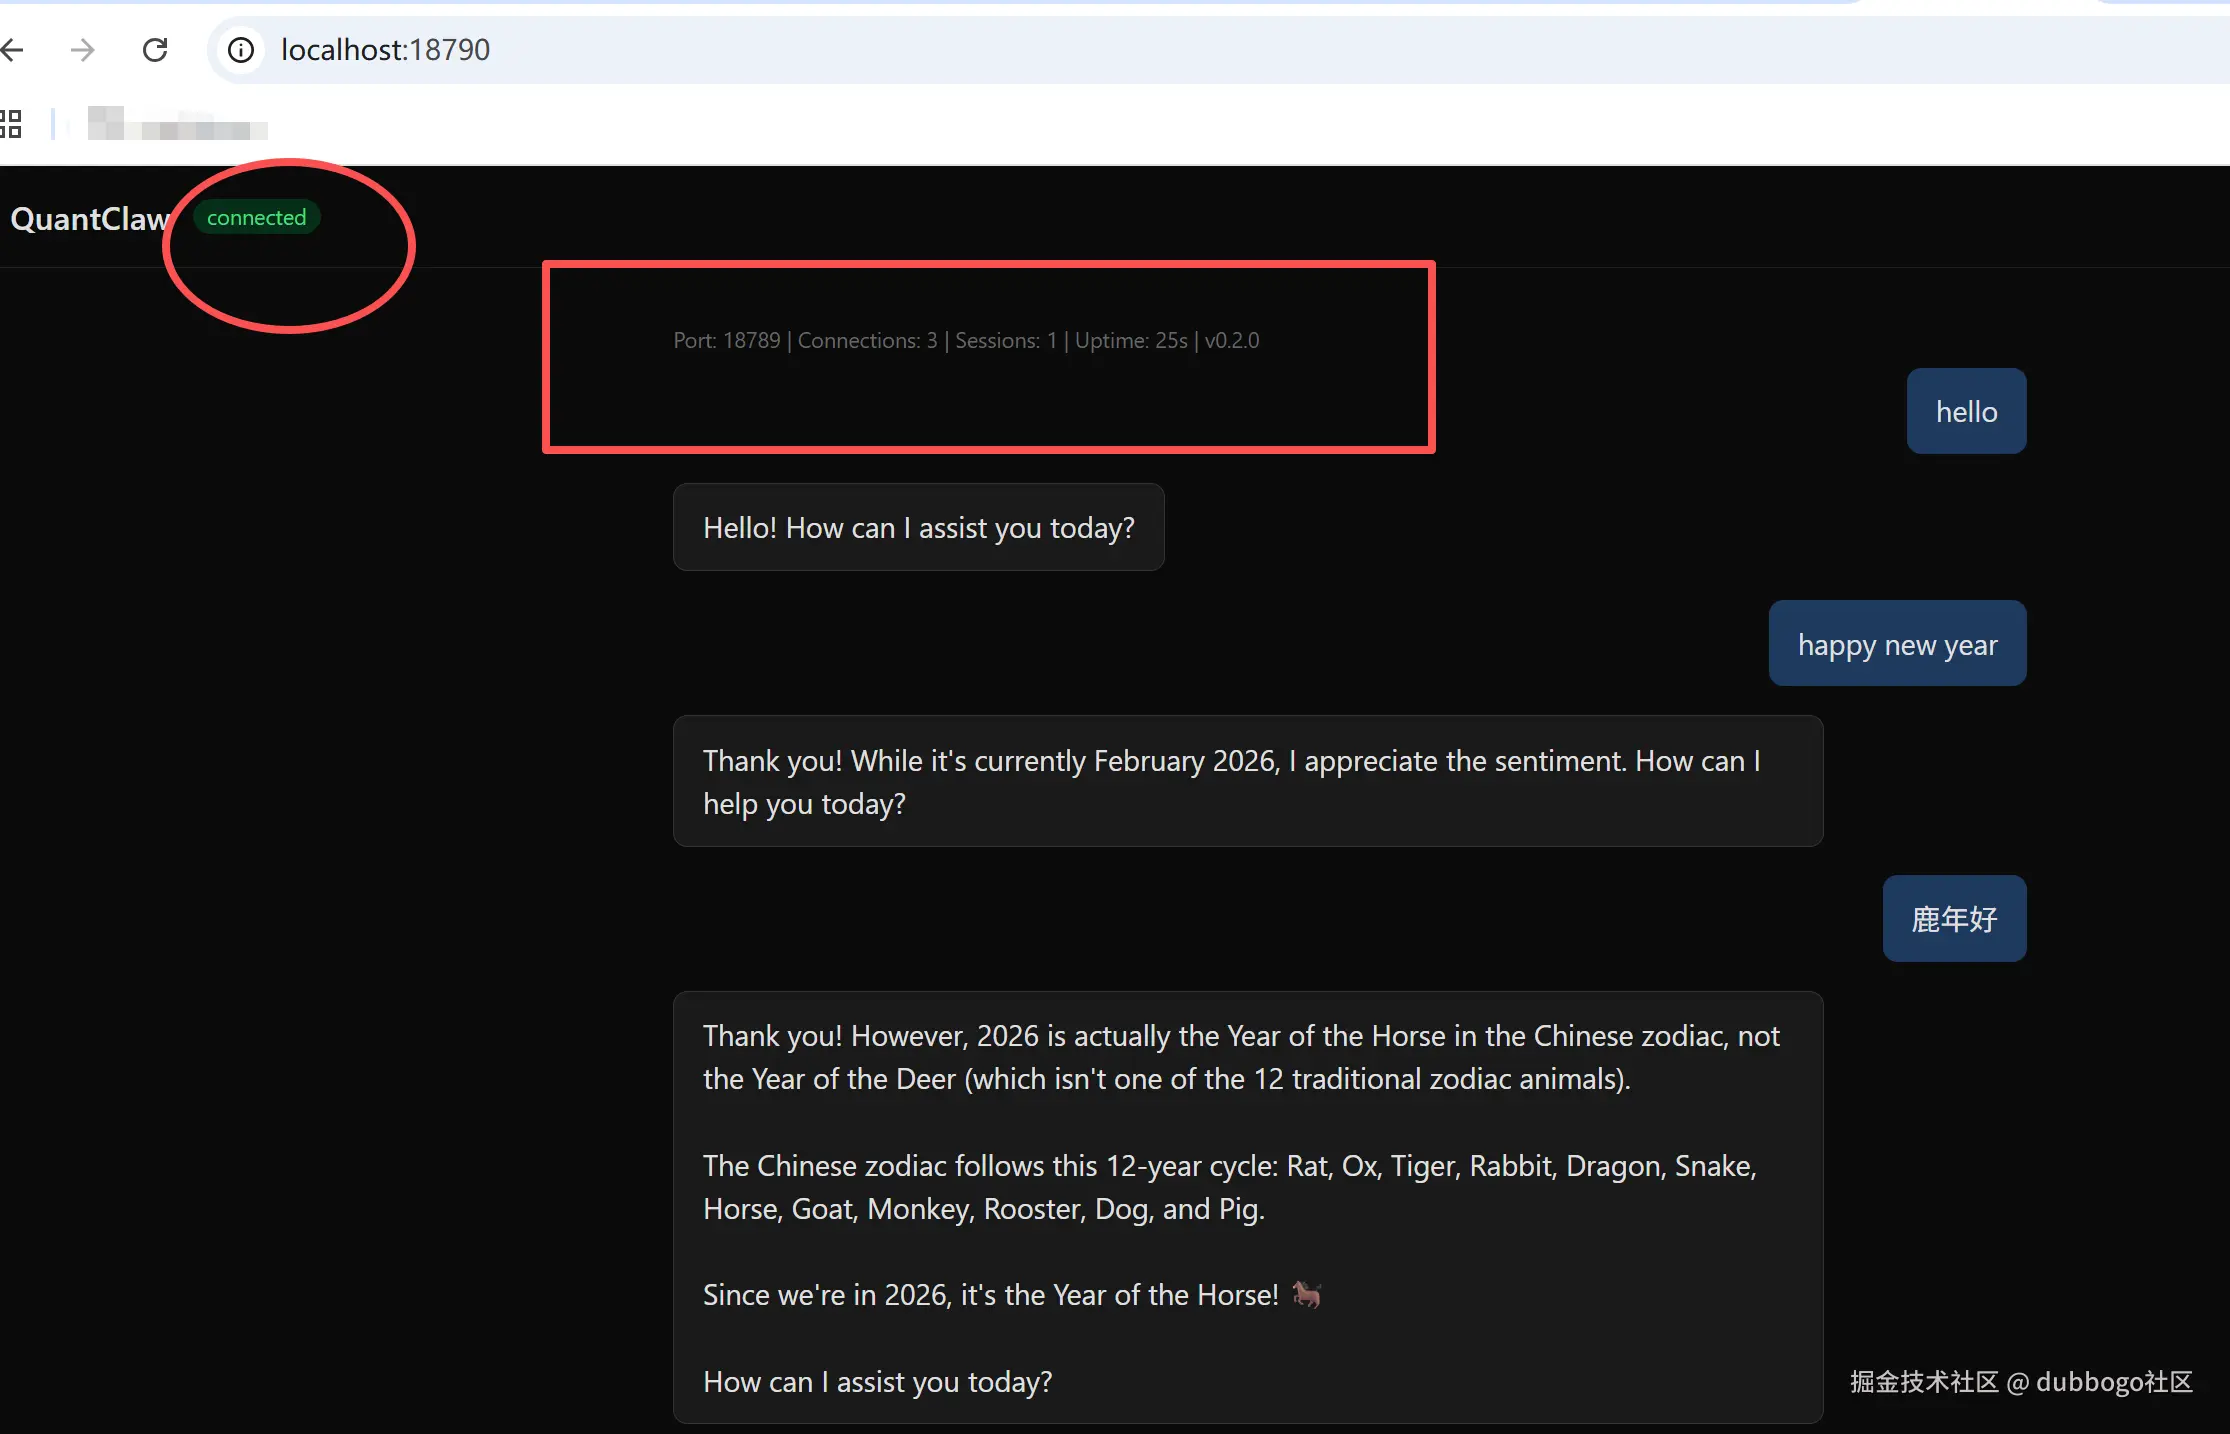Click the QuantClaw title
The image size is (2230, 1434).
(x=90, y=219)
